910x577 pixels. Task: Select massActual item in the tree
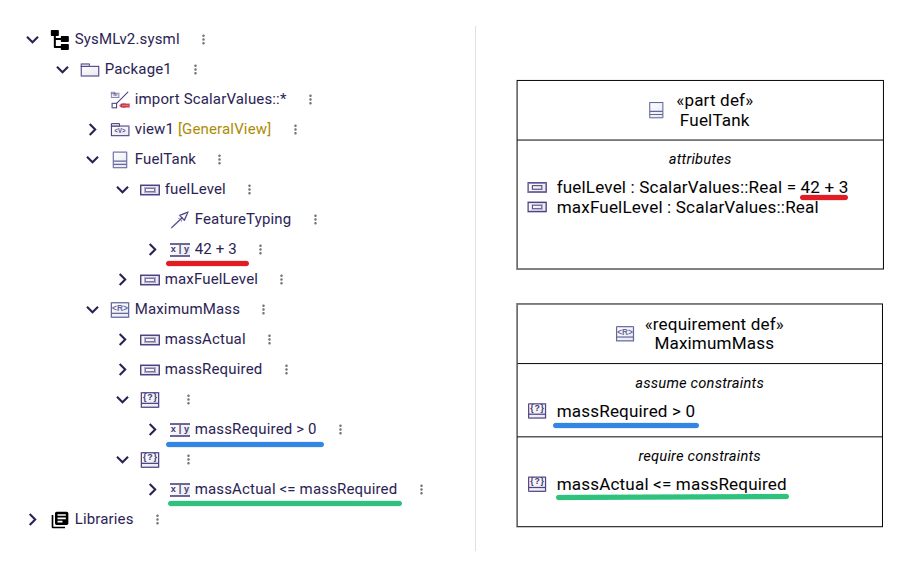pyautogui.click(x=205, y=340)
